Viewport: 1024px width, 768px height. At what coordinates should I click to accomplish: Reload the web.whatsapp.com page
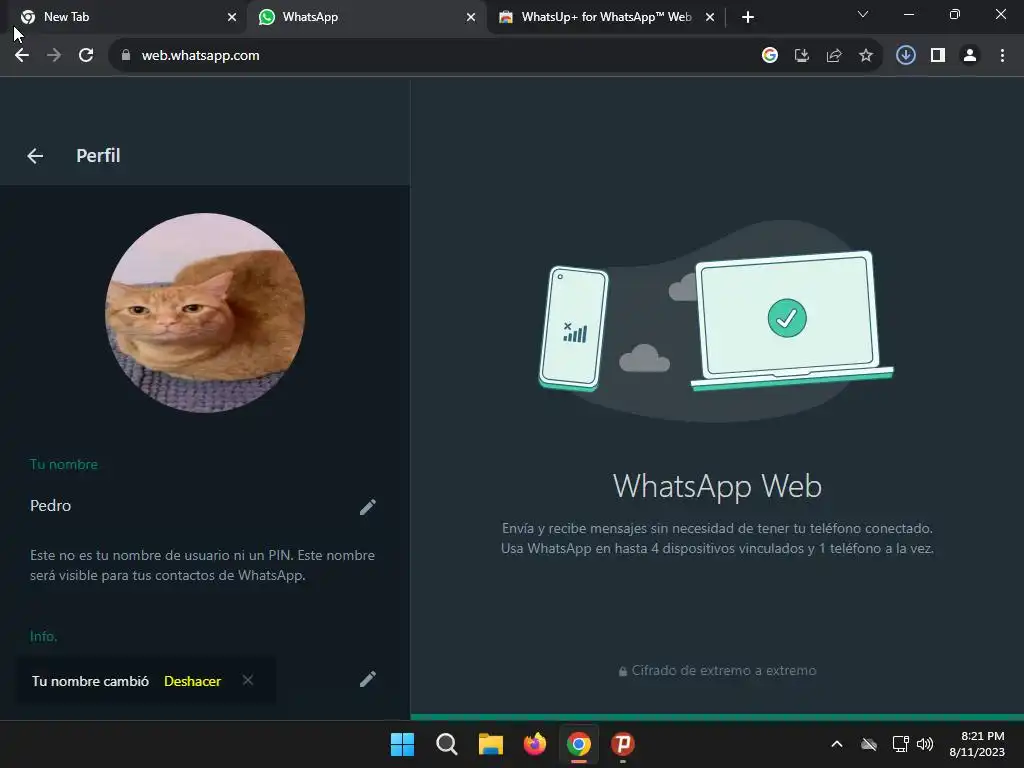(86, 56)
